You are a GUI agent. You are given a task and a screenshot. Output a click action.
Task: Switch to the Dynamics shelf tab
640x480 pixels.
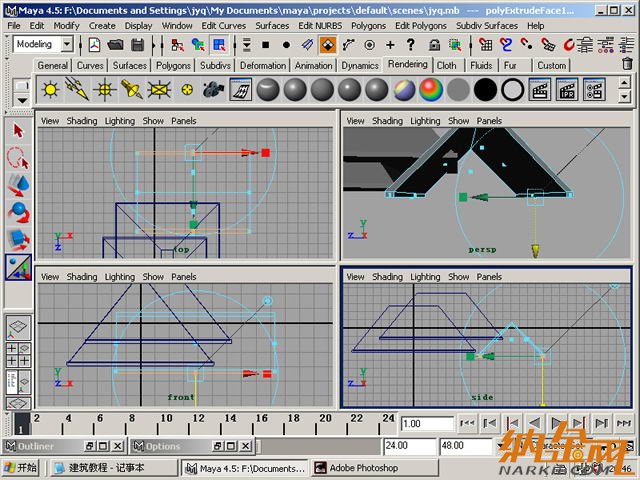(359, 65)
